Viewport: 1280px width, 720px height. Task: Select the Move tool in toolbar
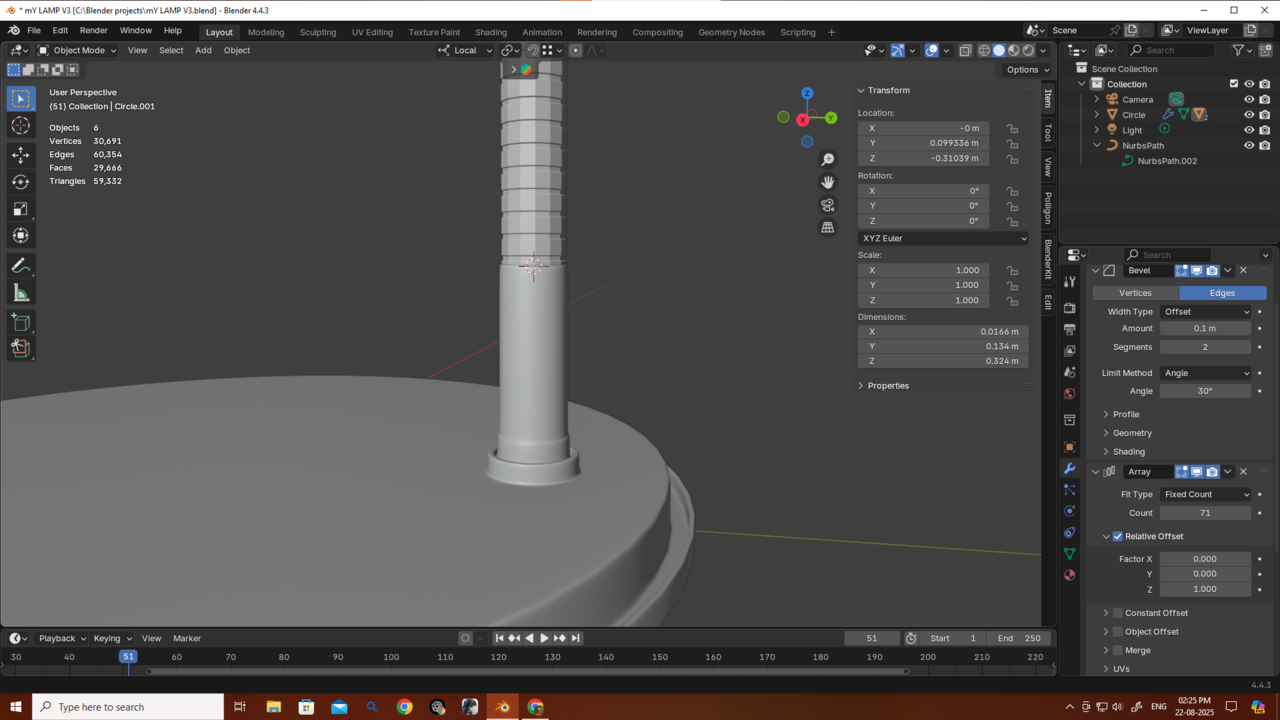(x=20, y=155)
